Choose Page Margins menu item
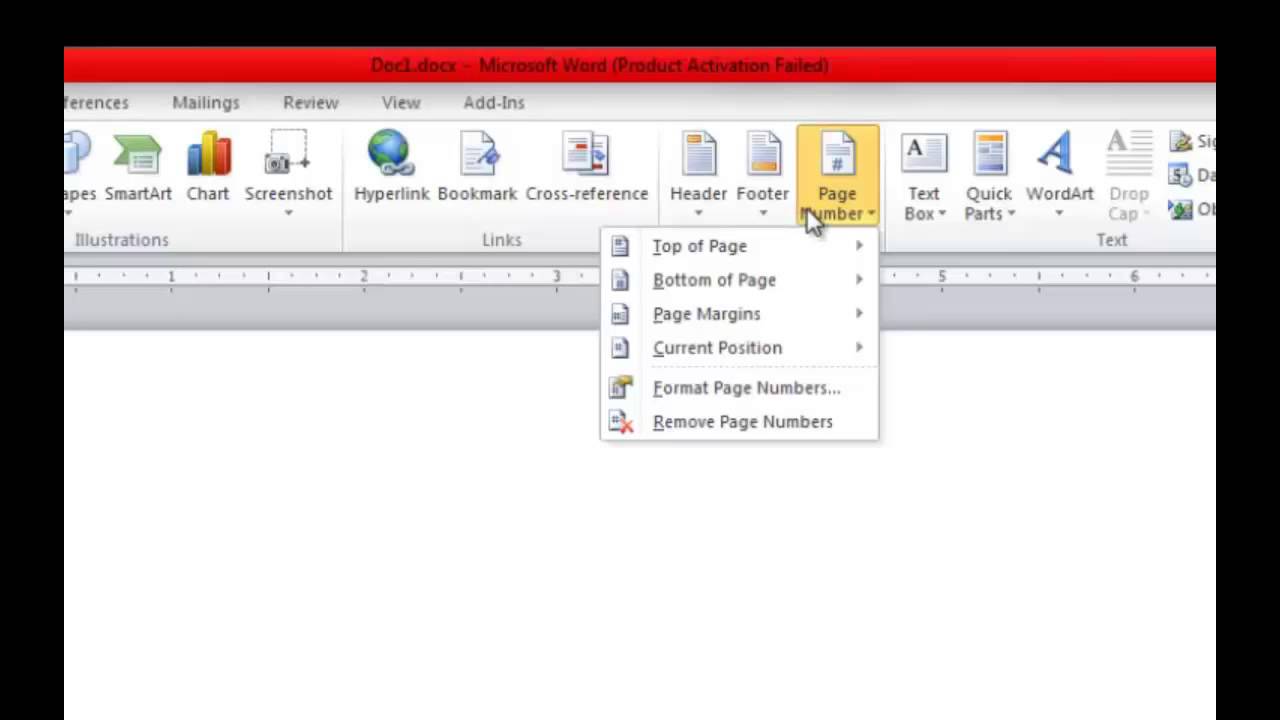This screenshot has width=1280, height=720. [739, 314]
